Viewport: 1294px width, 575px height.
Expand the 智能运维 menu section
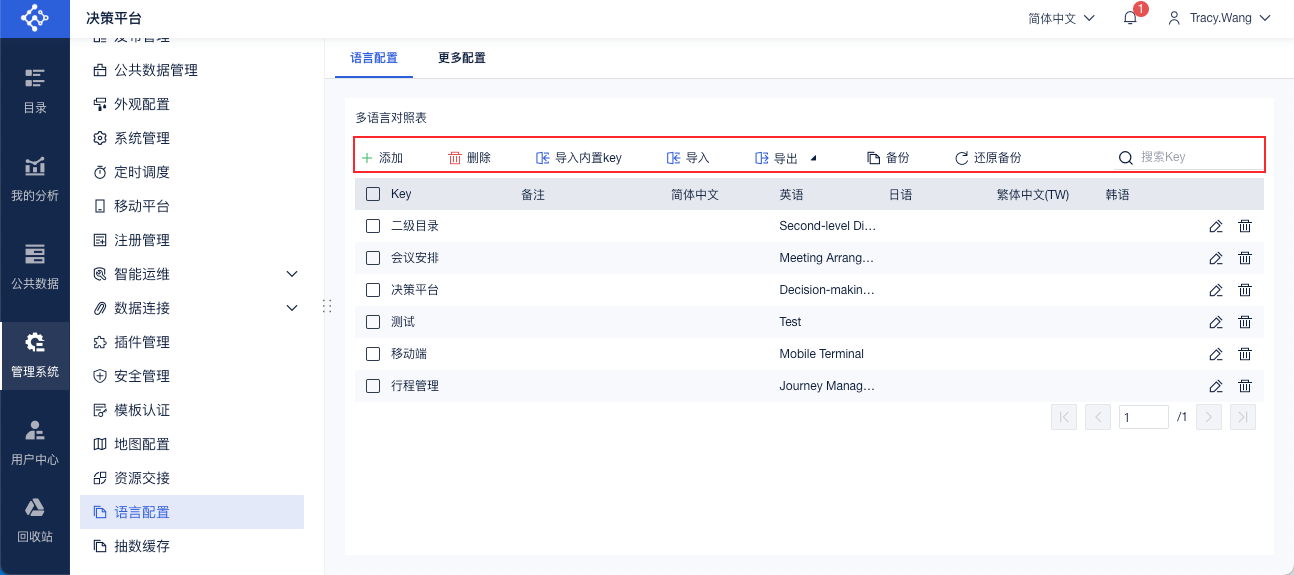pyautogui.click(x=292, y=274)
